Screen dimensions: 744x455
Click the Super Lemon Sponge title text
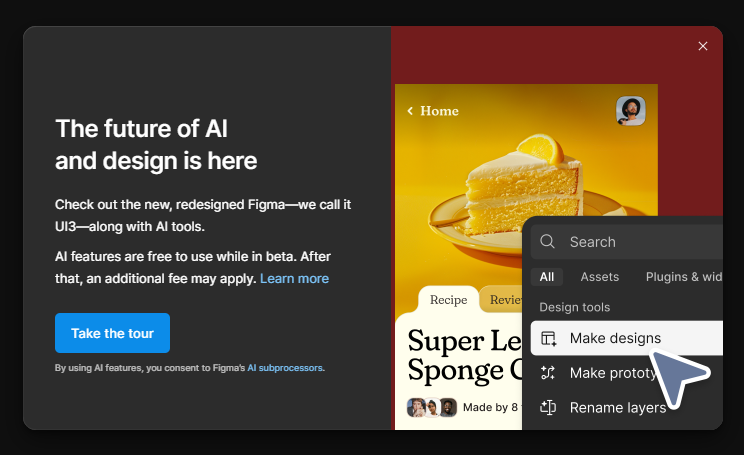(464, 355)
